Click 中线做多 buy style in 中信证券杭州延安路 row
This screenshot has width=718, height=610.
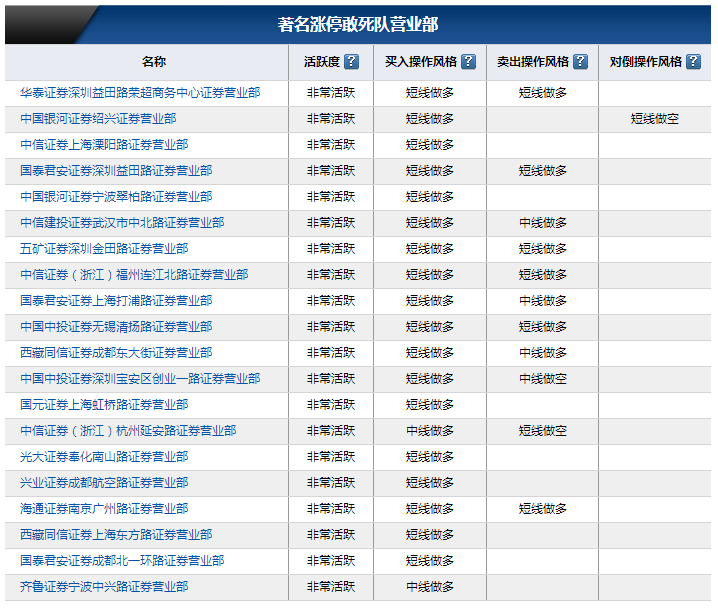430,431
